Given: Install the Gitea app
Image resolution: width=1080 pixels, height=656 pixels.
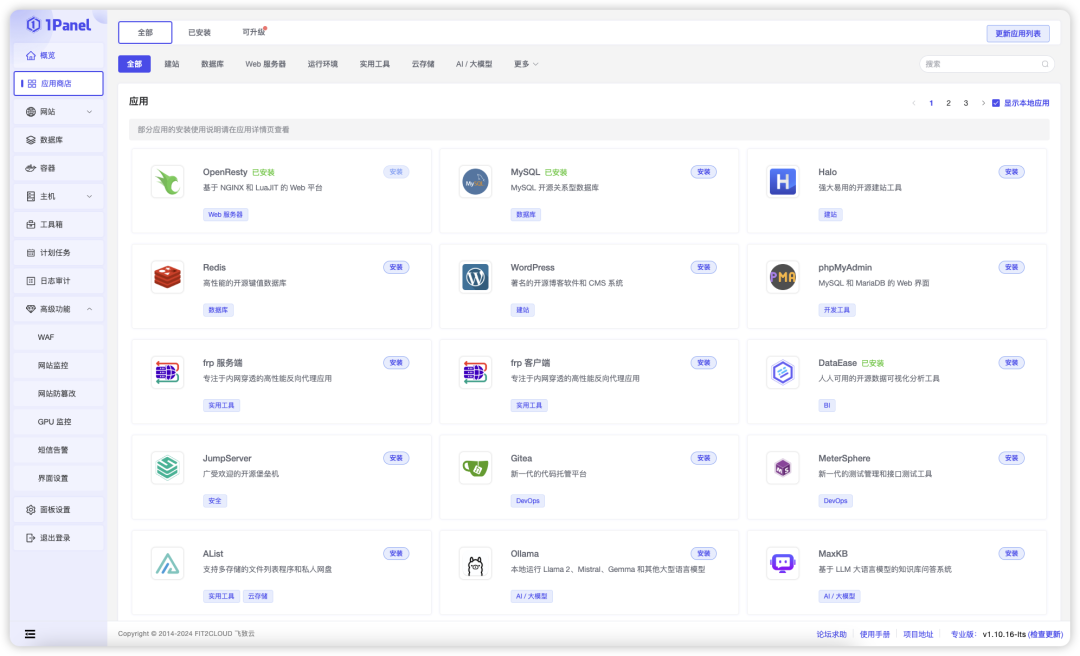Looking at the screenshot, I should (x=703, y=458).
